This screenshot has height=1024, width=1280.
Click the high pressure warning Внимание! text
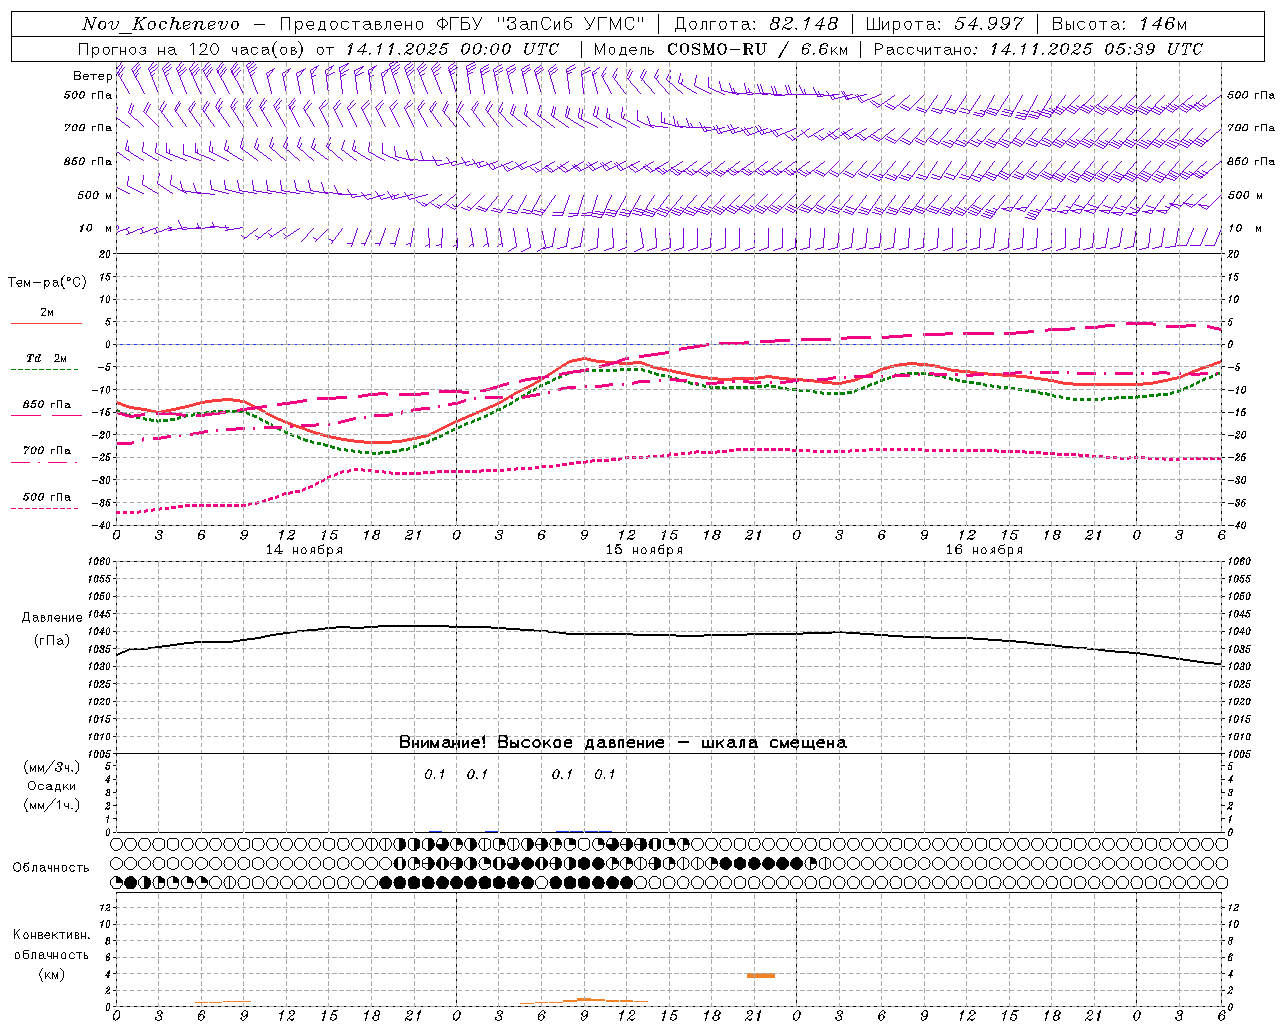pyautogui.click(x=623, y=743)
